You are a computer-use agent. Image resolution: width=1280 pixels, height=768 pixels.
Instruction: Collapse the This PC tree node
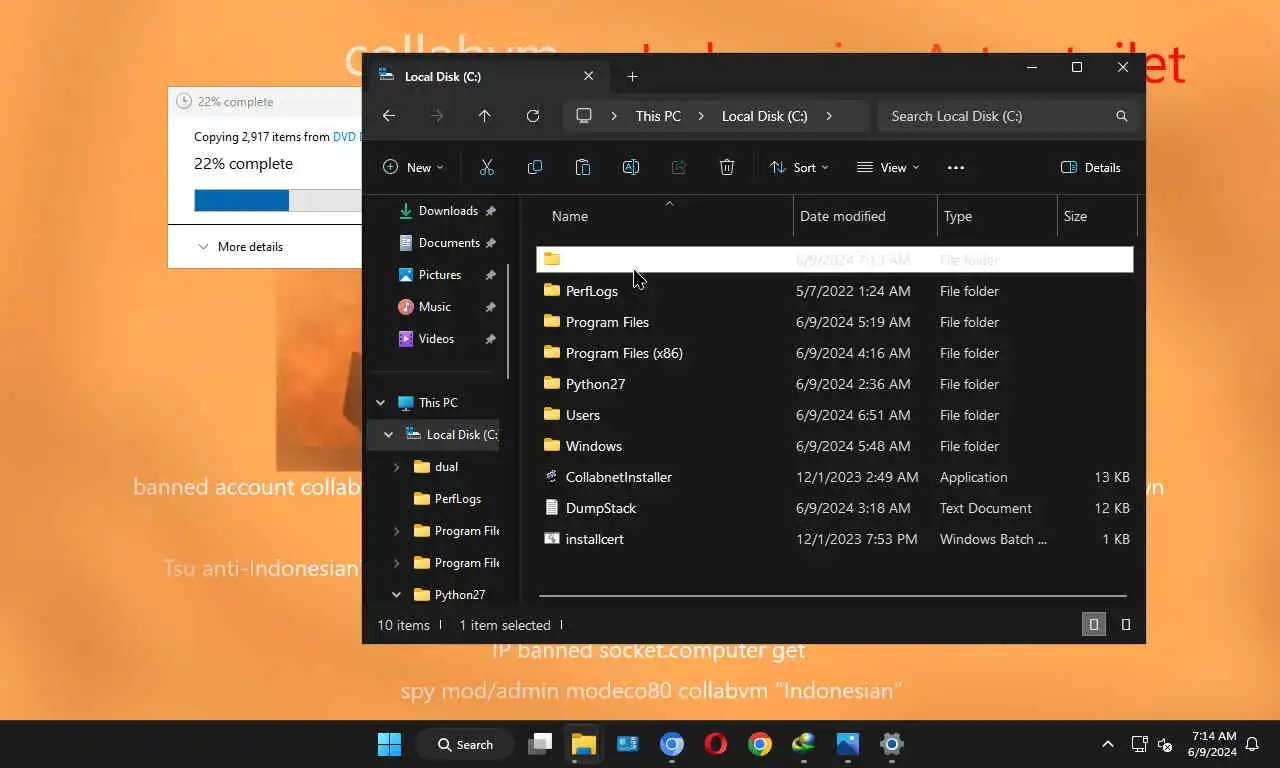point(380,403)
